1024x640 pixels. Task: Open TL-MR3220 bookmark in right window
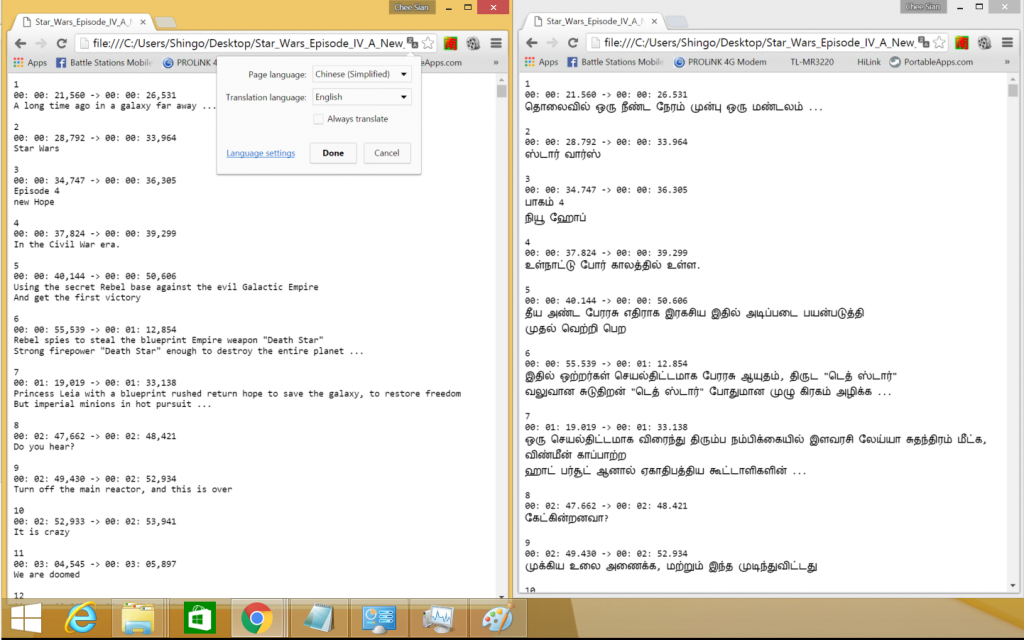(811, 62)
